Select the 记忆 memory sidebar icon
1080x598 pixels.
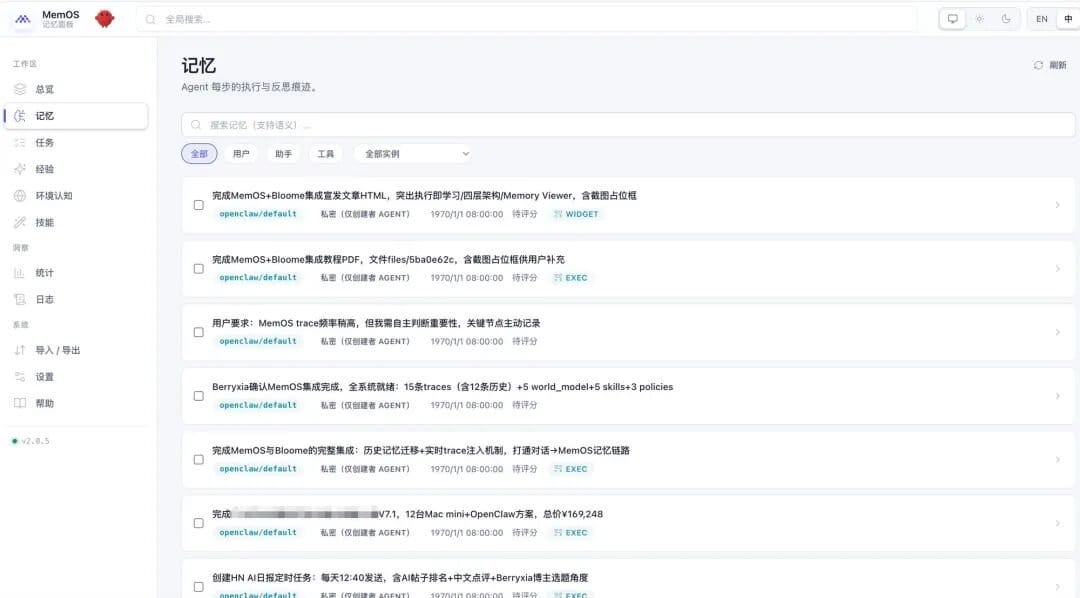click(20, 116)
